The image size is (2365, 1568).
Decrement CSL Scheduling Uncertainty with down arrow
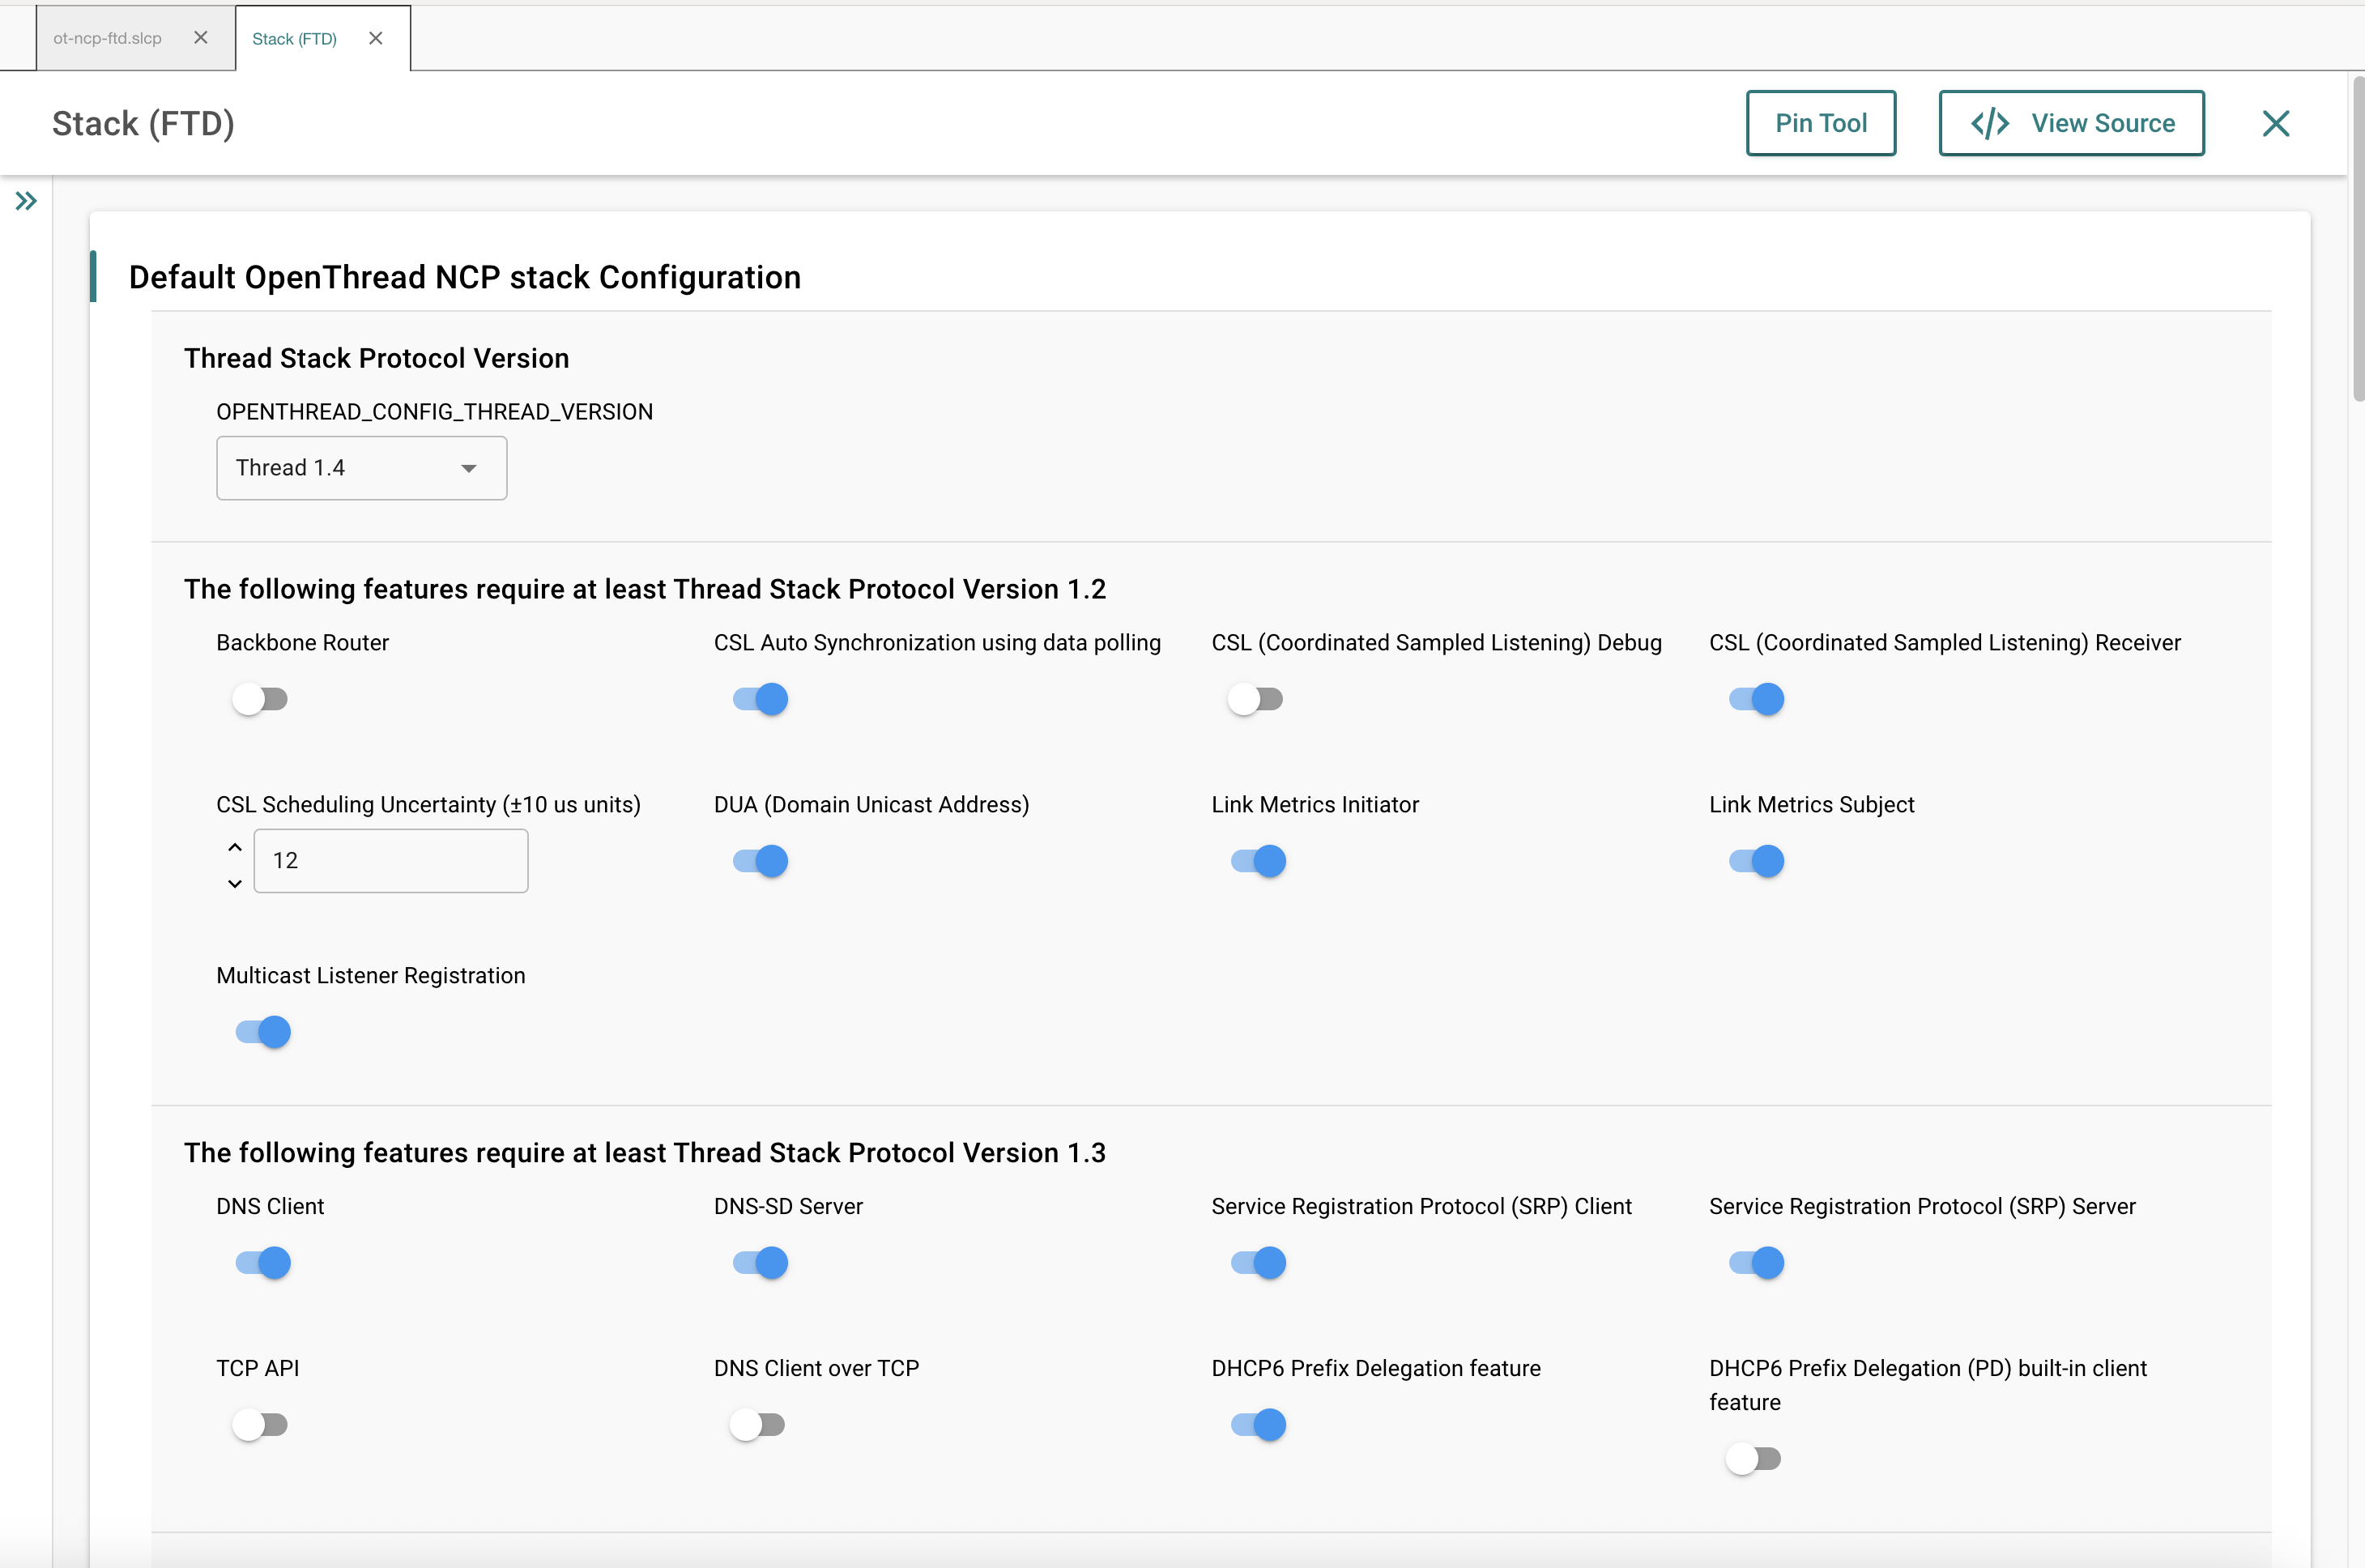(x=235, y=883)
